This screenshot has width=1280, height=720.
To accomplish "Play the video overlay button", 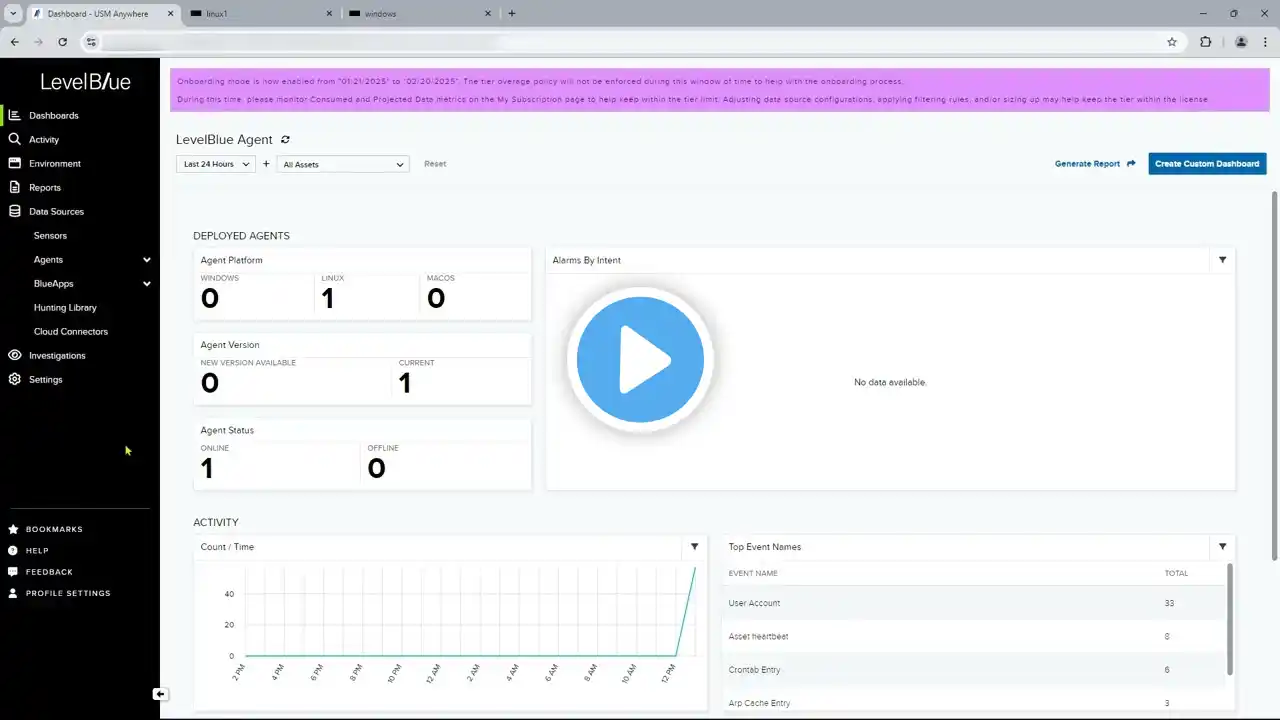I will pos(640,360).
